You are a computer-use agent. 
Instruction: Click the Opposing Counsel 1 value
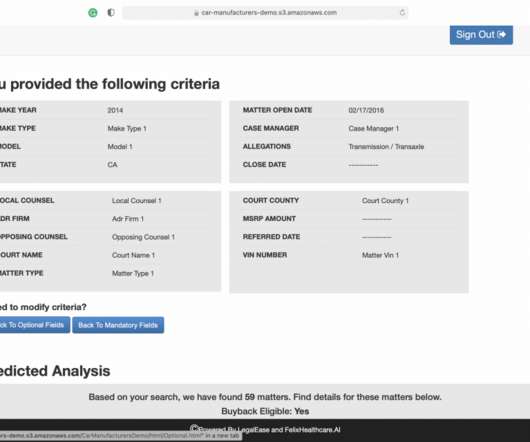click(x=143, y=237)
